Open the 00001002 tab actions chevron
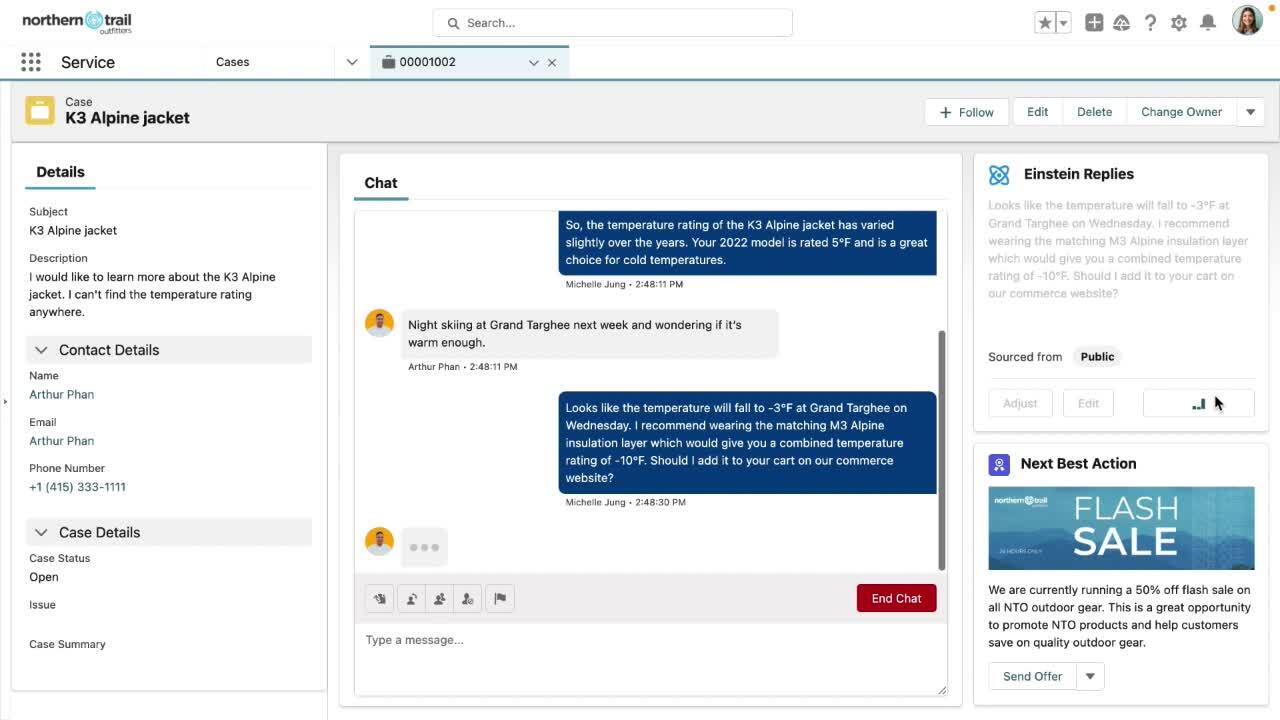This screenshot has width=1280, height=720. coord(534,62)
